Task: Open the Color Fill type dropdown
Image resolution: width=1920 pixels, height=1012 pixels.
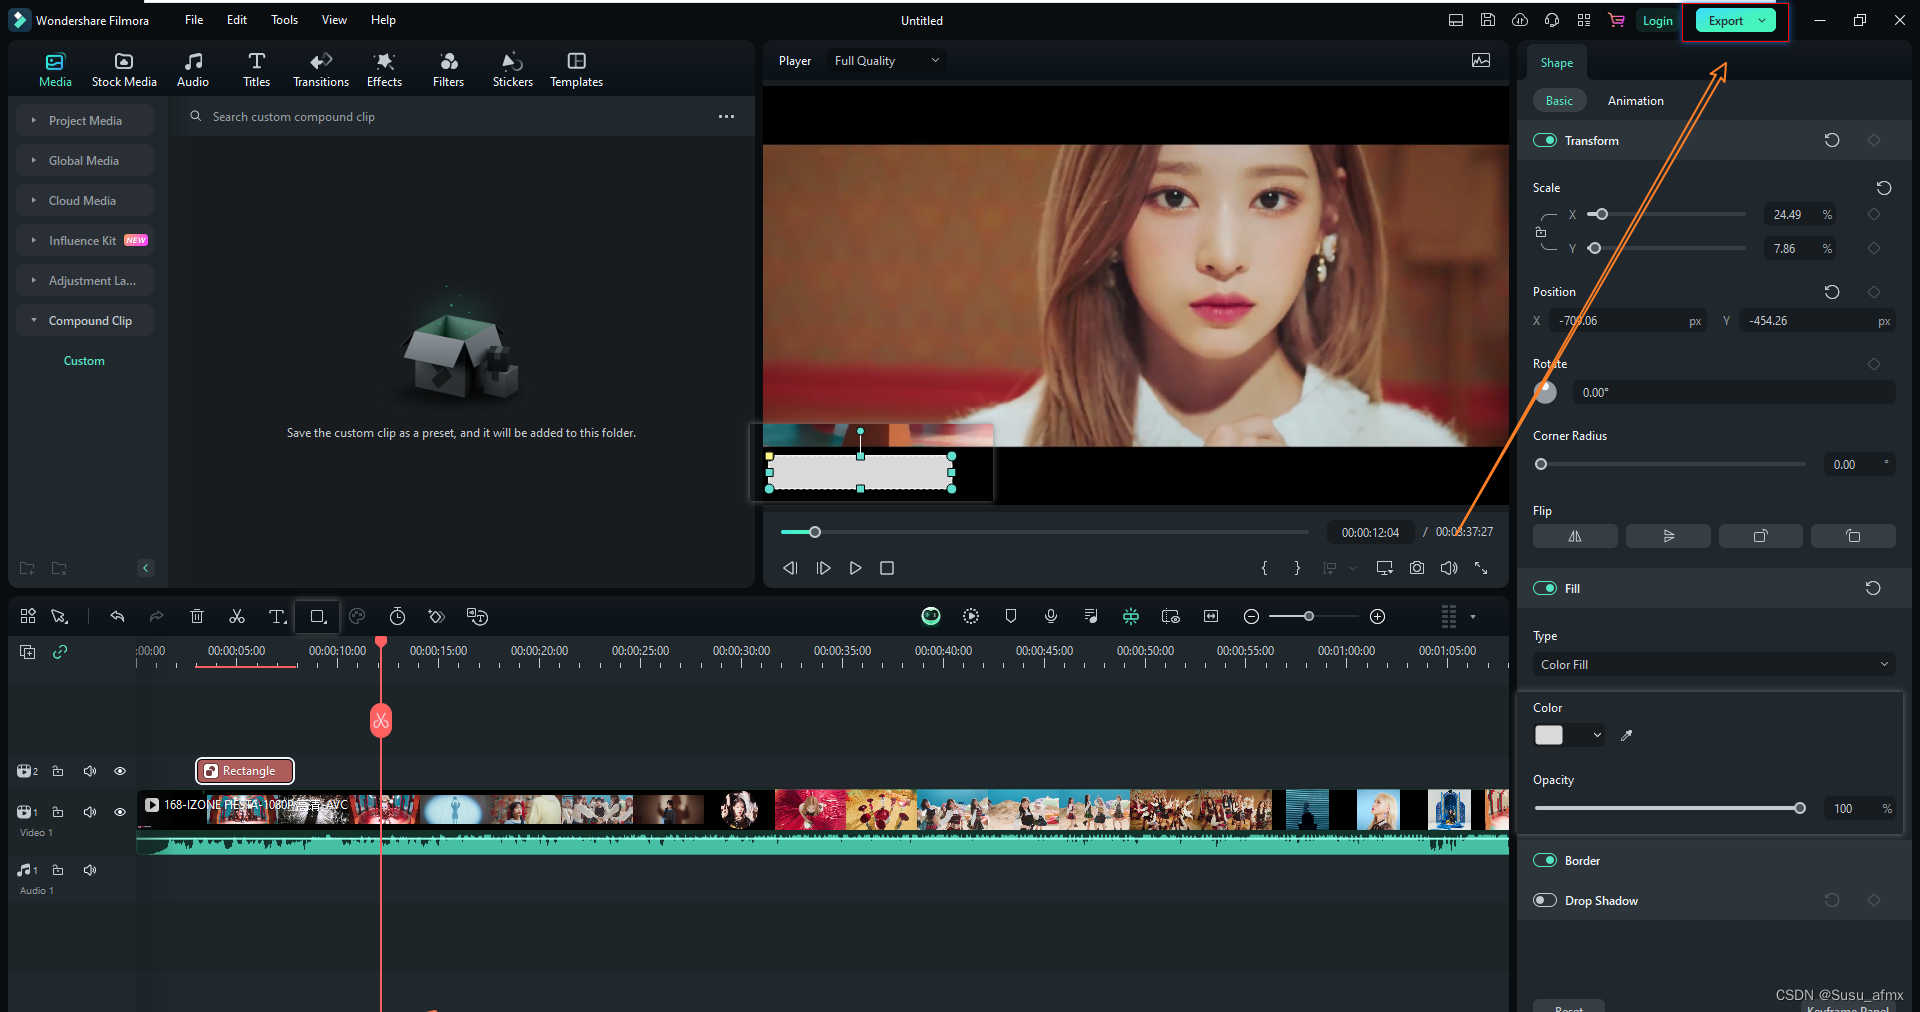Action: pos(1713,665)
